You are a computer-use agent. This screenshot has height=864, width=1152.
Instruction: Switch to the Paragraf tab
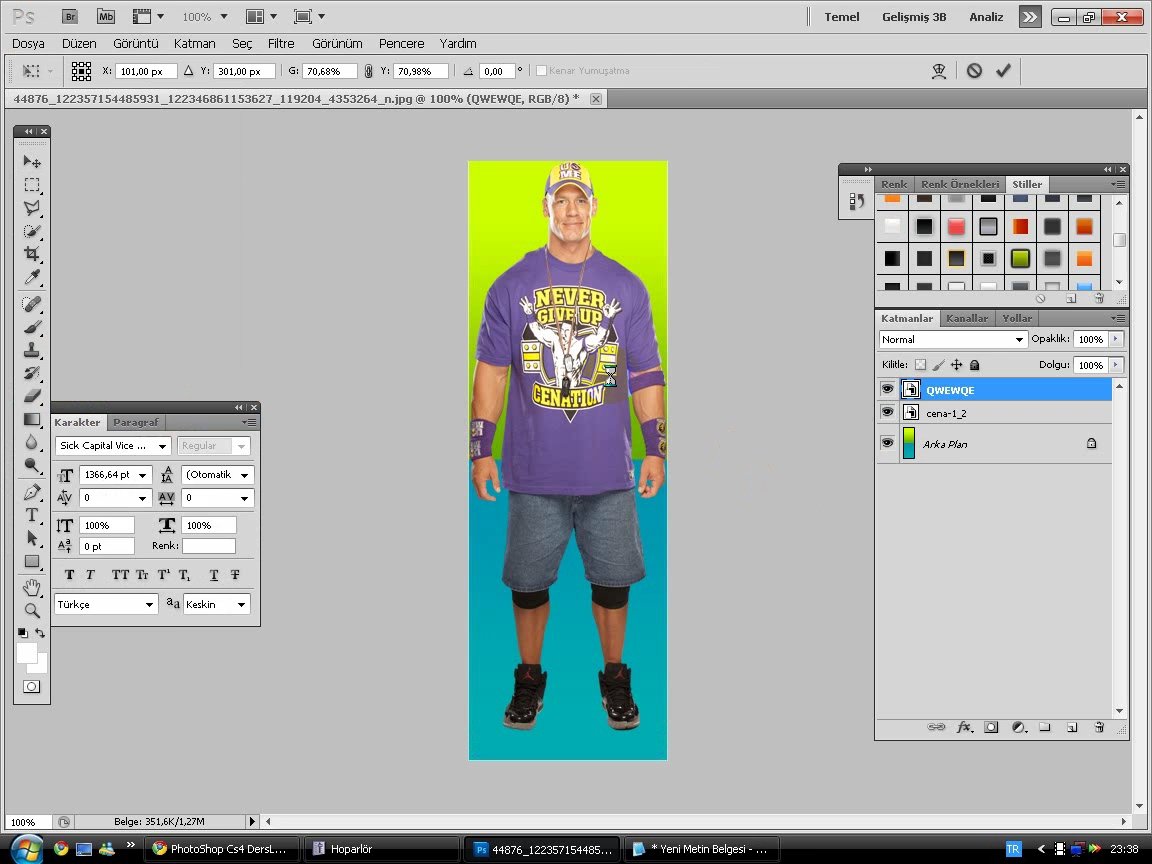coord(136,422)
